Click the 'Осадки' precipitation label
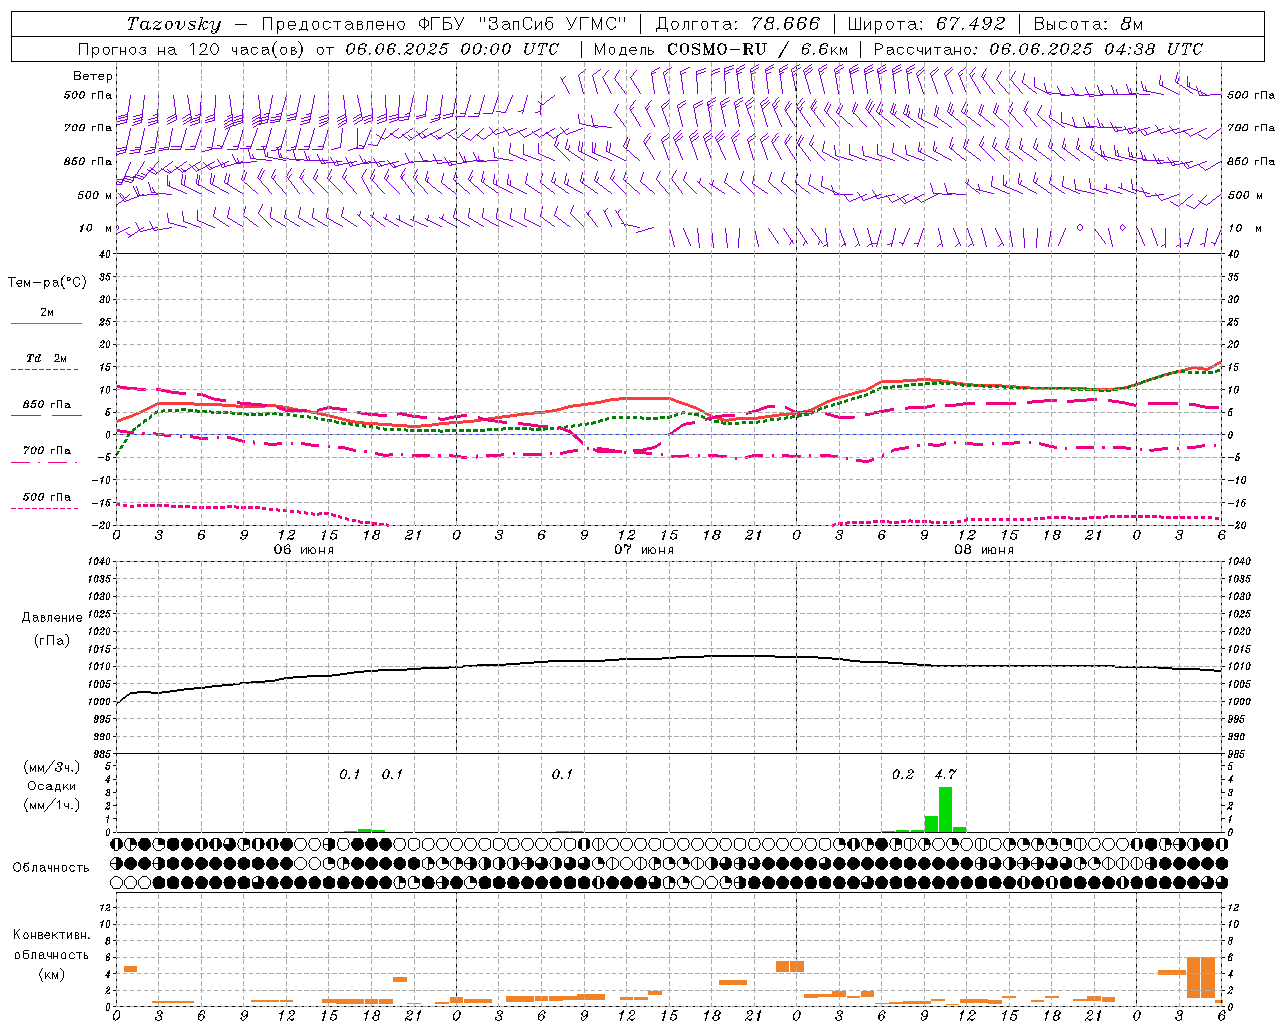Image resolution: width=1280 pixels, height=1024 pixels. pos(52,786)
